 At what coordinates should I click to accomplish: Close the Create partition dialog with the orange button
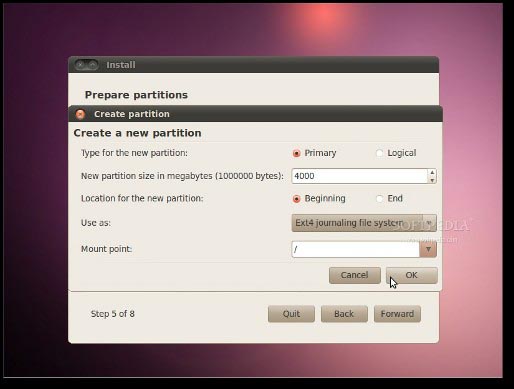(x=80, y=114)
